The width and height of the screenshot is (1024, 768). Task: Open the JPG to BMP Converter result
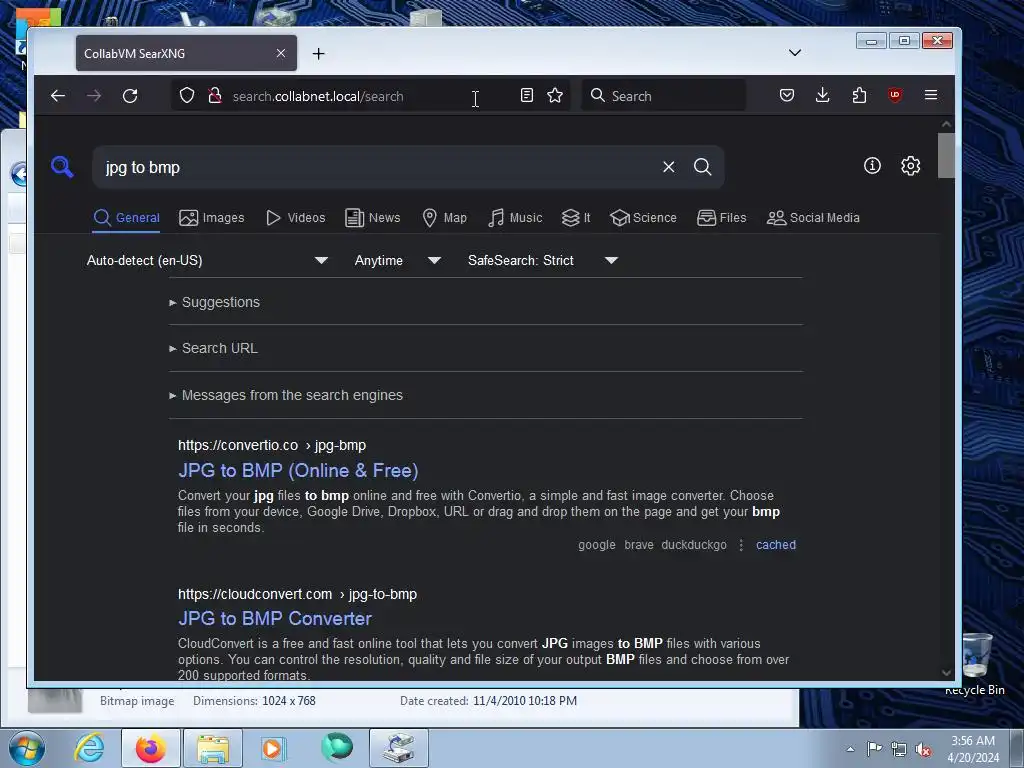[275, 618]
